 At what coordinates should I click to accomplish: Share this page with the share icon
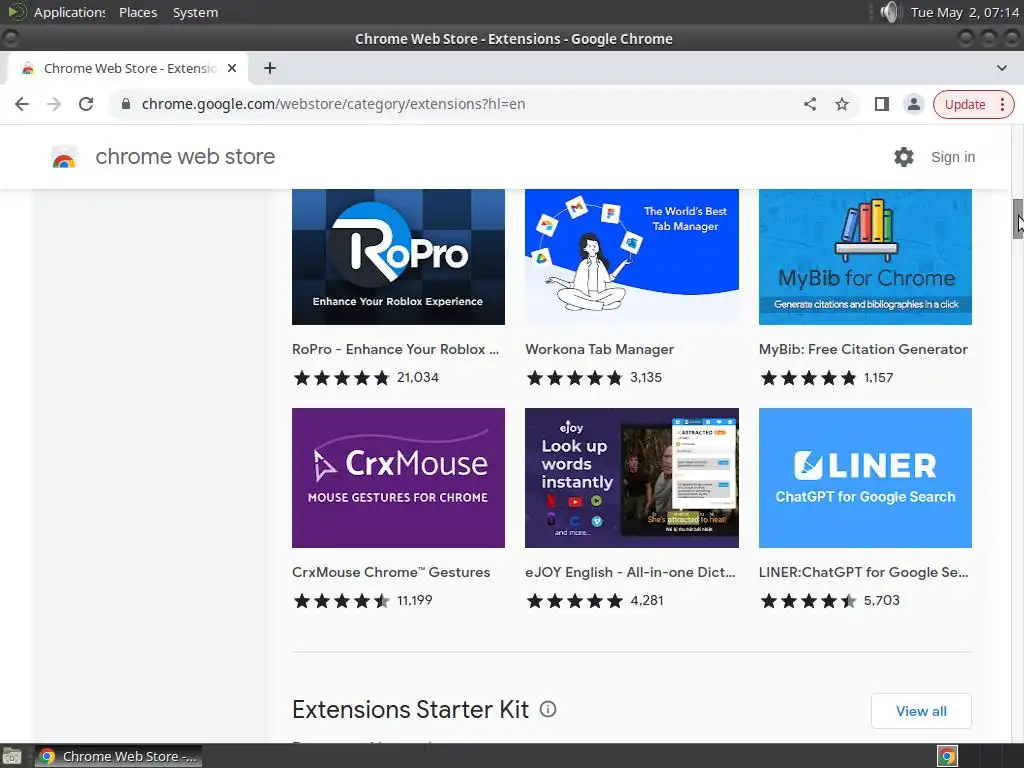coord(810,104)
